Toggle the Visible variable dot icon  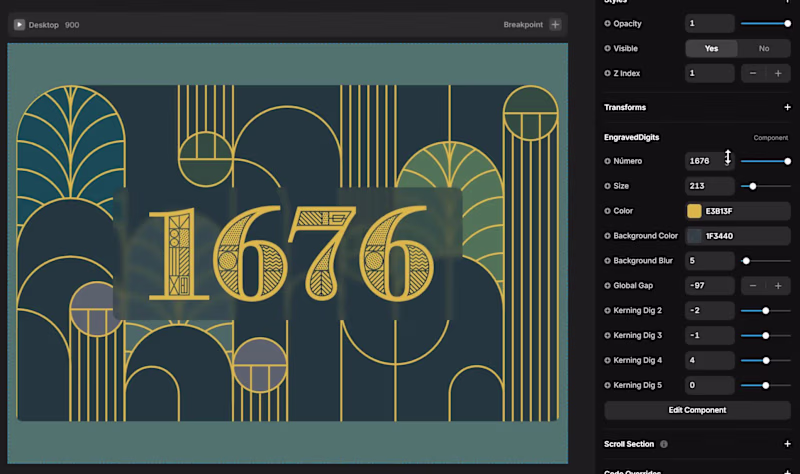(607, 48)
